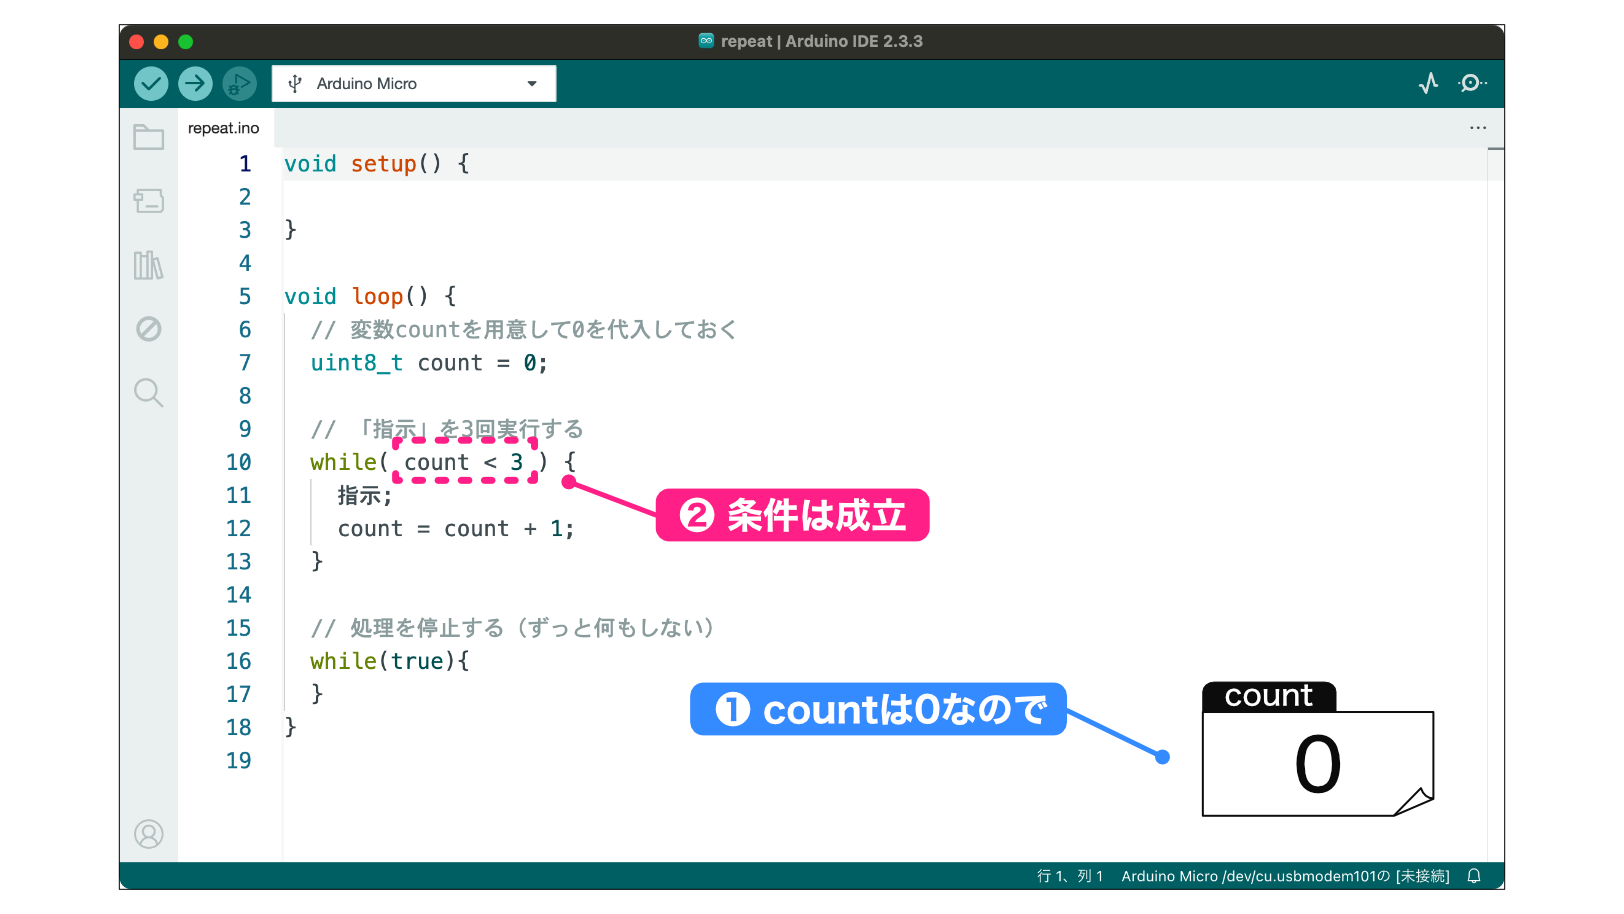Open the Arduino Micro board selector dropdown
Viewport: 1624px width, 914px height.
(414, 84)
